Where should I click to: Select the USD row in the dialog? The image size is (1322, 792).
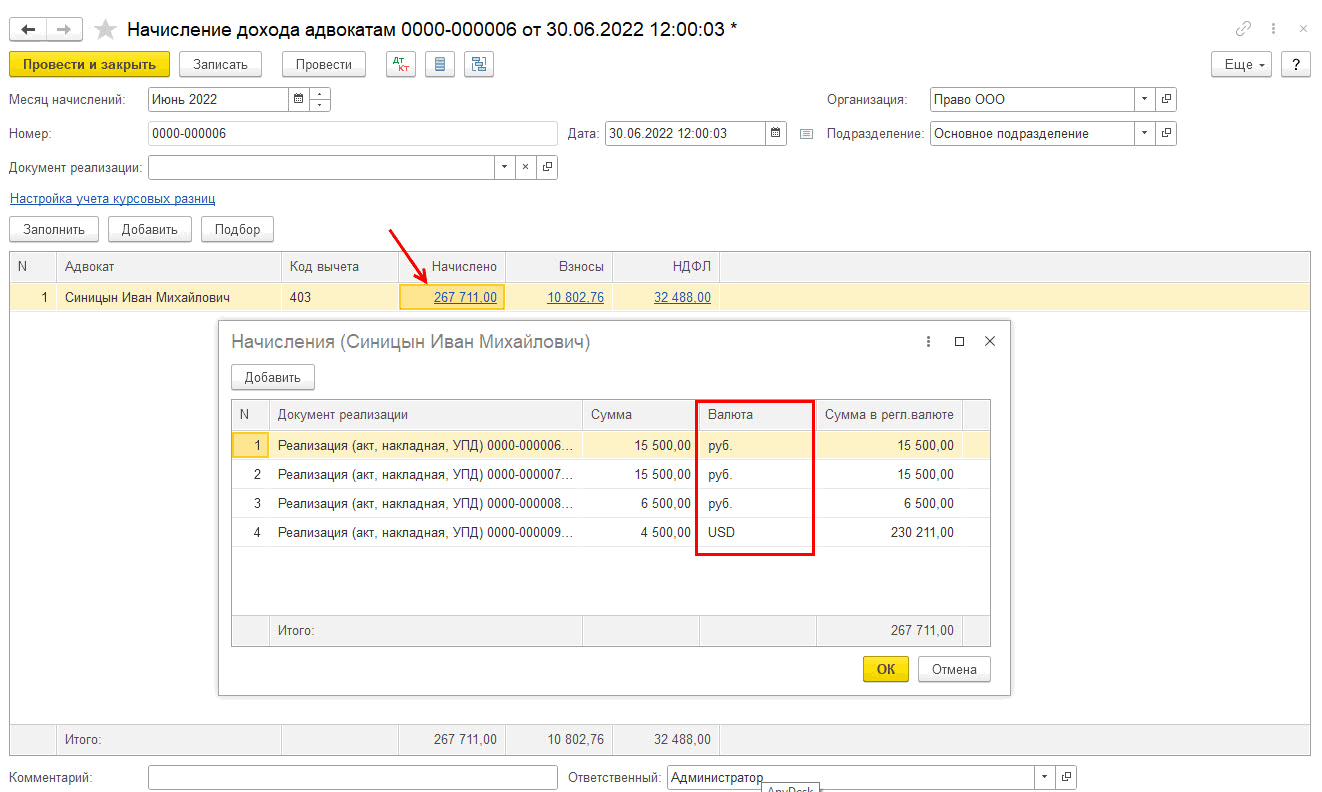pyautogui.click(x=720, y=533)
